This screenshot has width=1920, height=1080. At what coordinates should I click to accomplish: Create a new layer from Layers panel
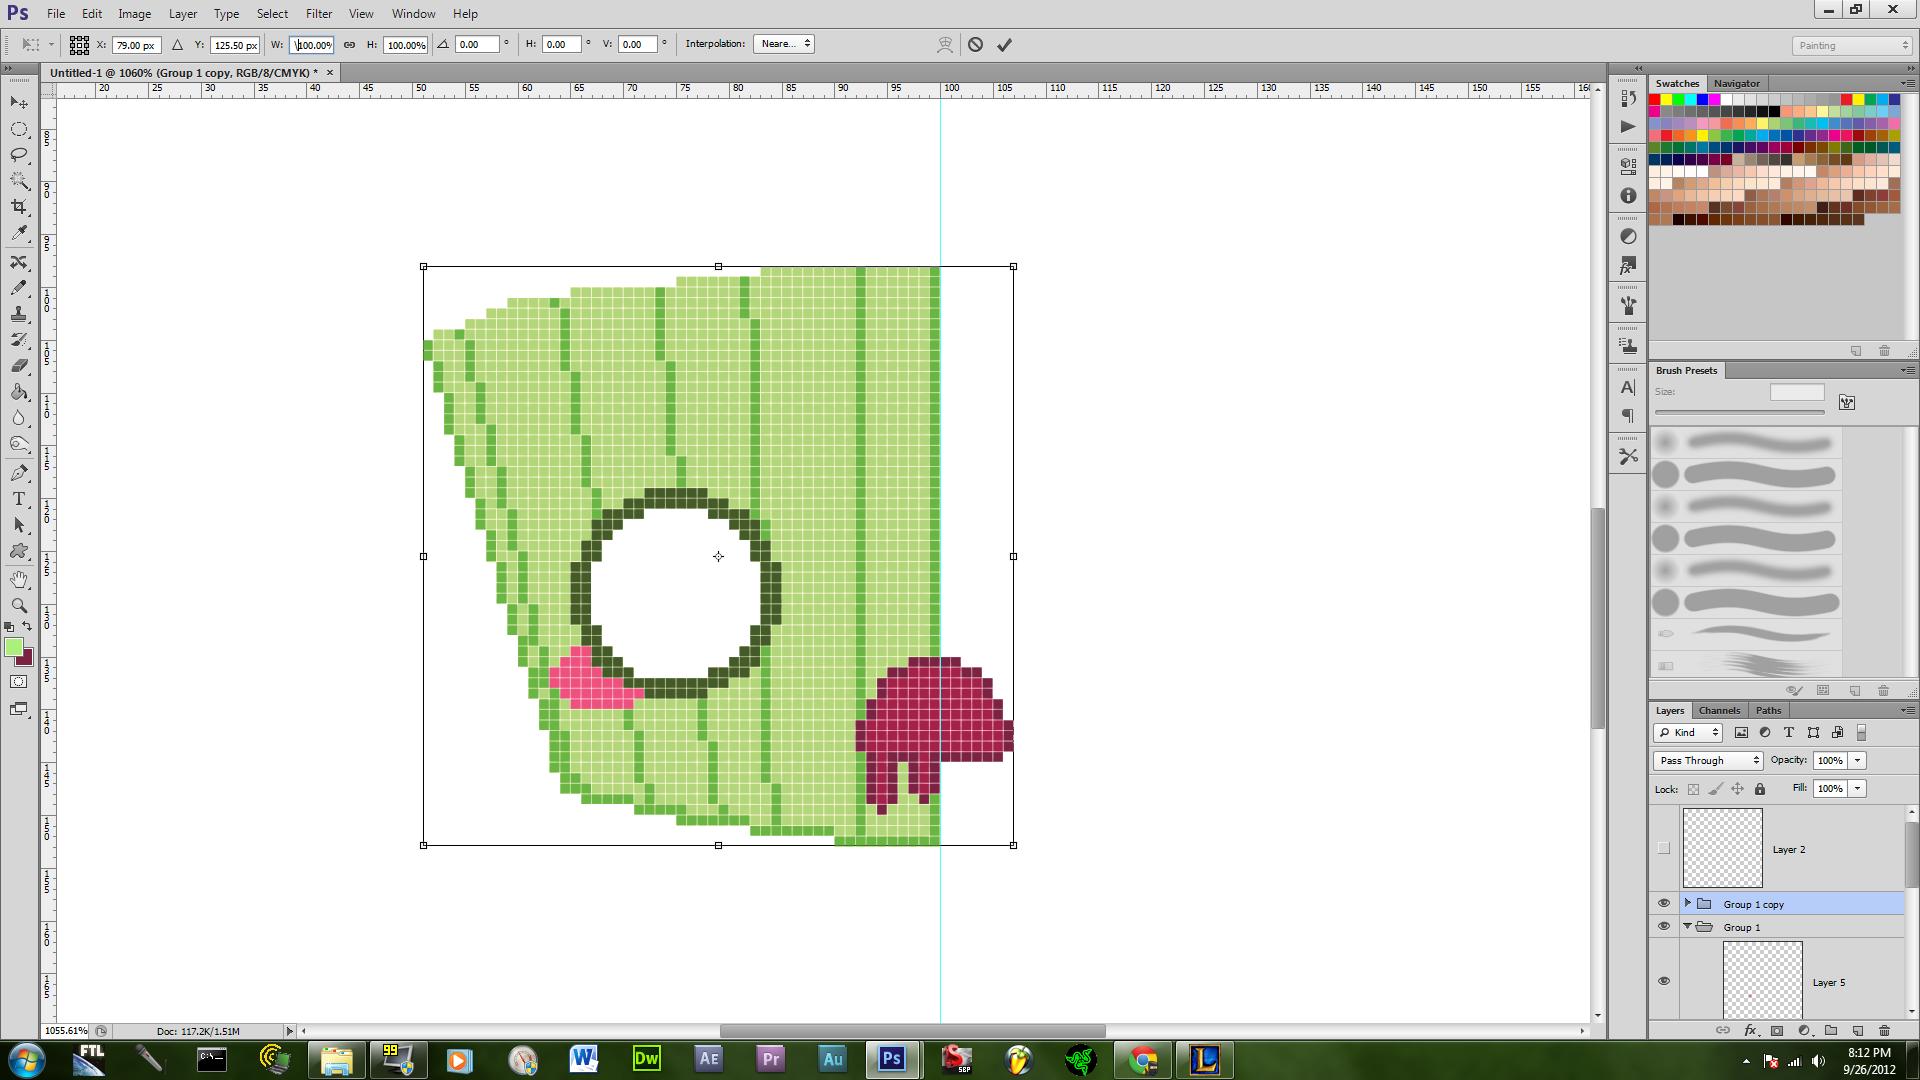1858,1031
